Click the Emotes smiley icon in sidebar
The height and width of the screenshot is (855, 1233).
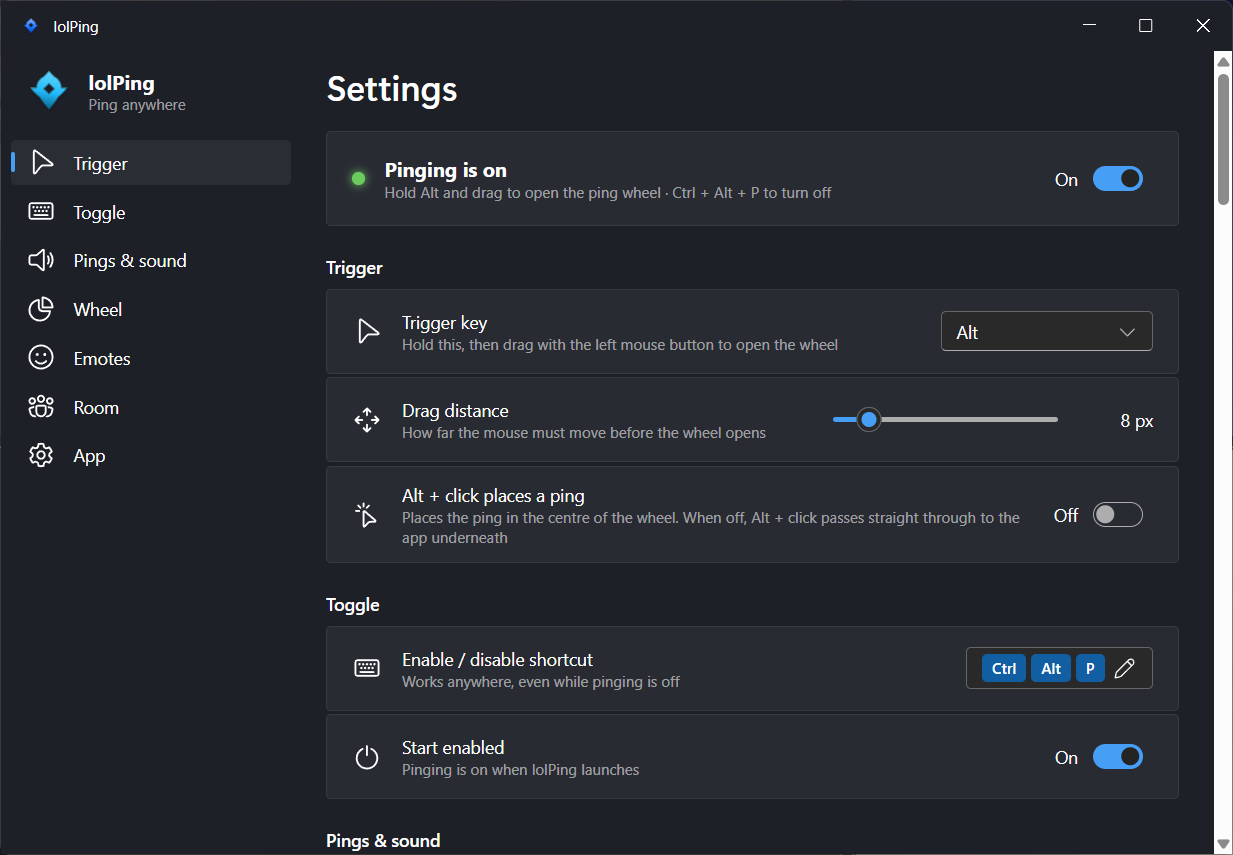(x=41, y=358)
